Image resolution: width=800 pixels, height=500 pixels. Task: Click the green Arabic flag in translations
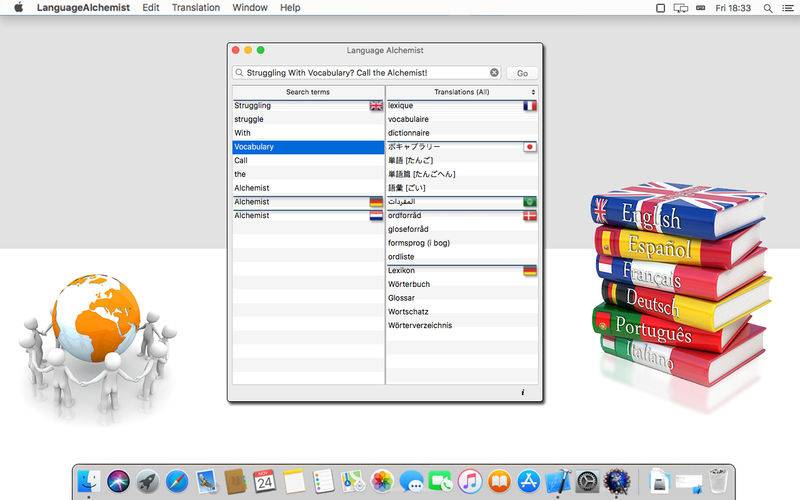point(530,202)
